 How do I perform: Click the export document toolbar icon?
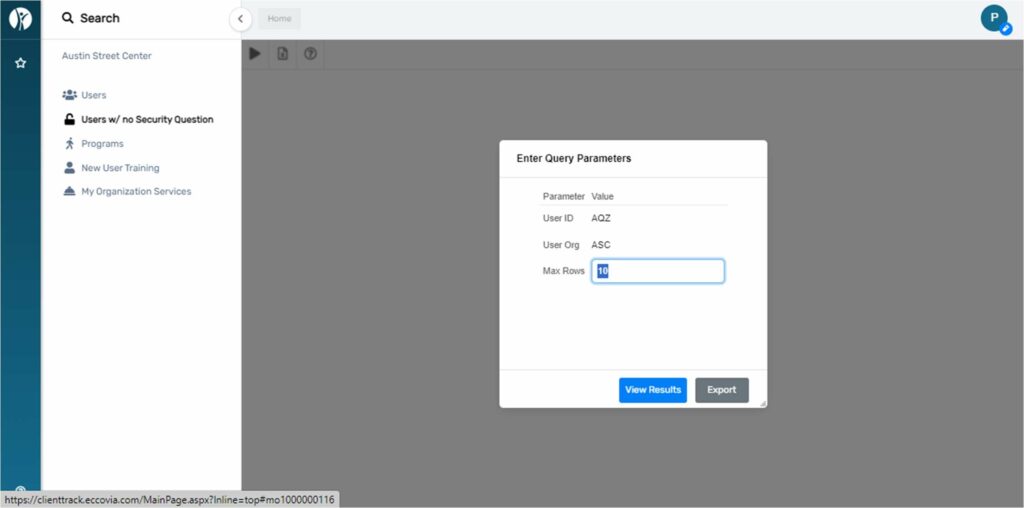[283, 54]
